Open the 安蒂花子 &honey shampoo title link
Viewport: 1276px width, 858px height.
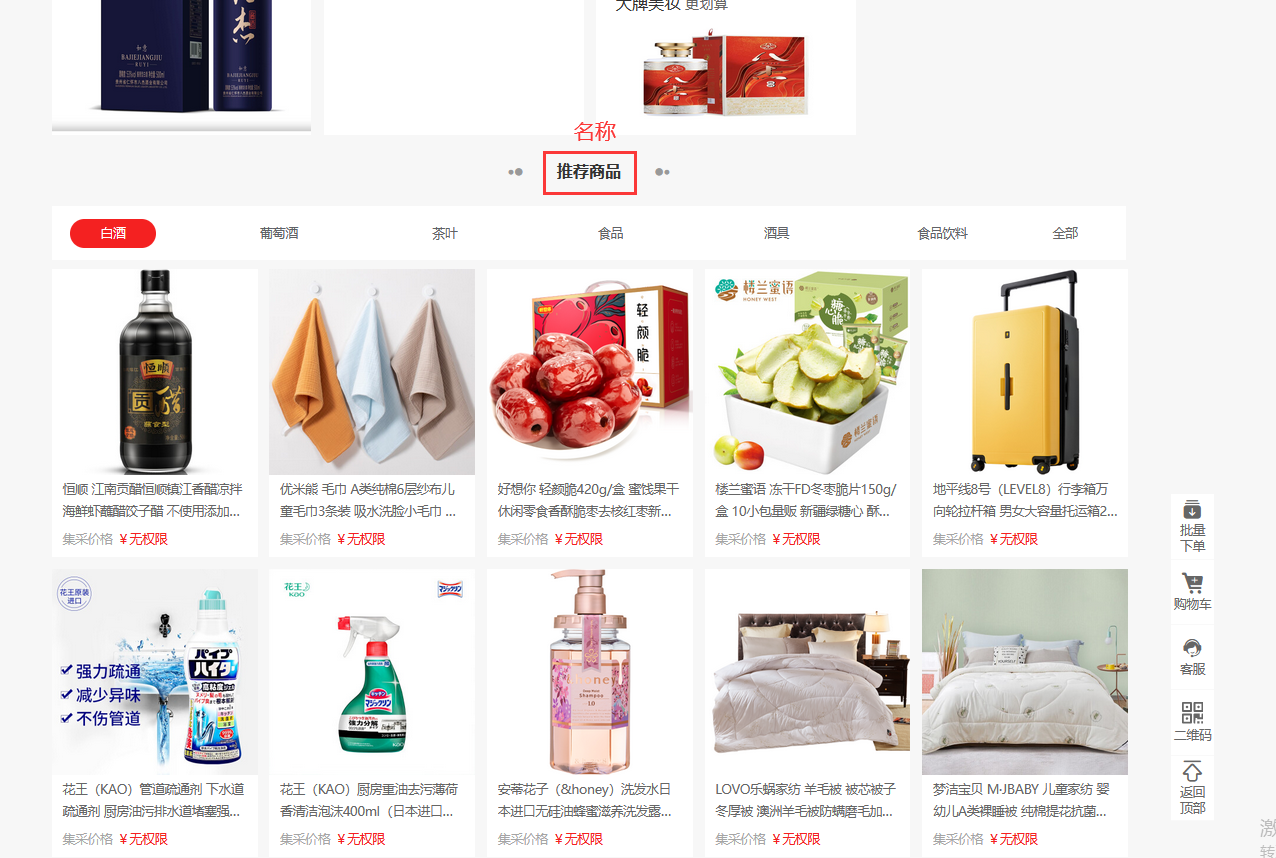point(590,800)
